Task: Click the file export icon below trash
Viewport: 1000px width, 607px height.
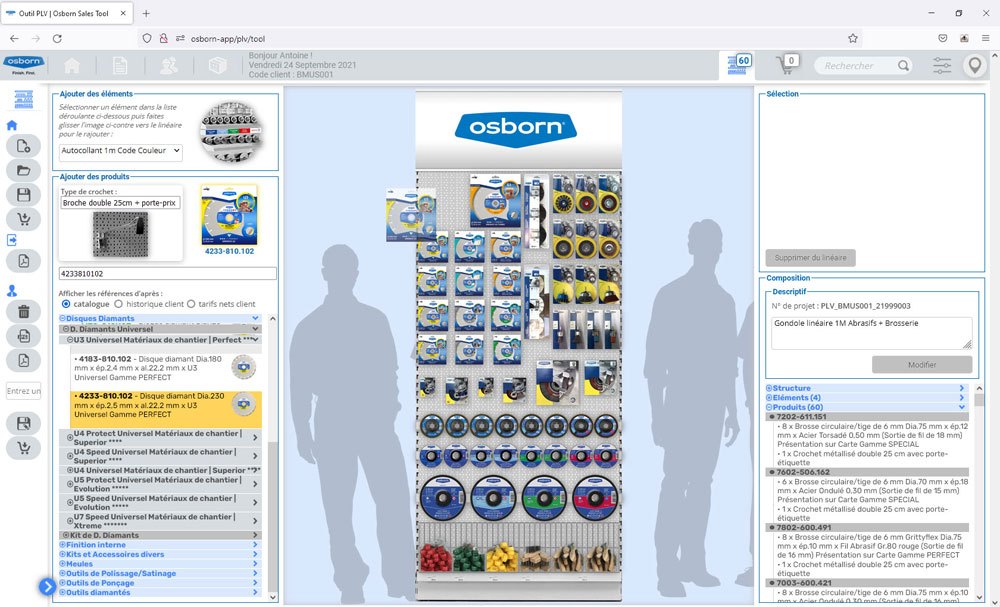Action: click(x=24, y=336)
